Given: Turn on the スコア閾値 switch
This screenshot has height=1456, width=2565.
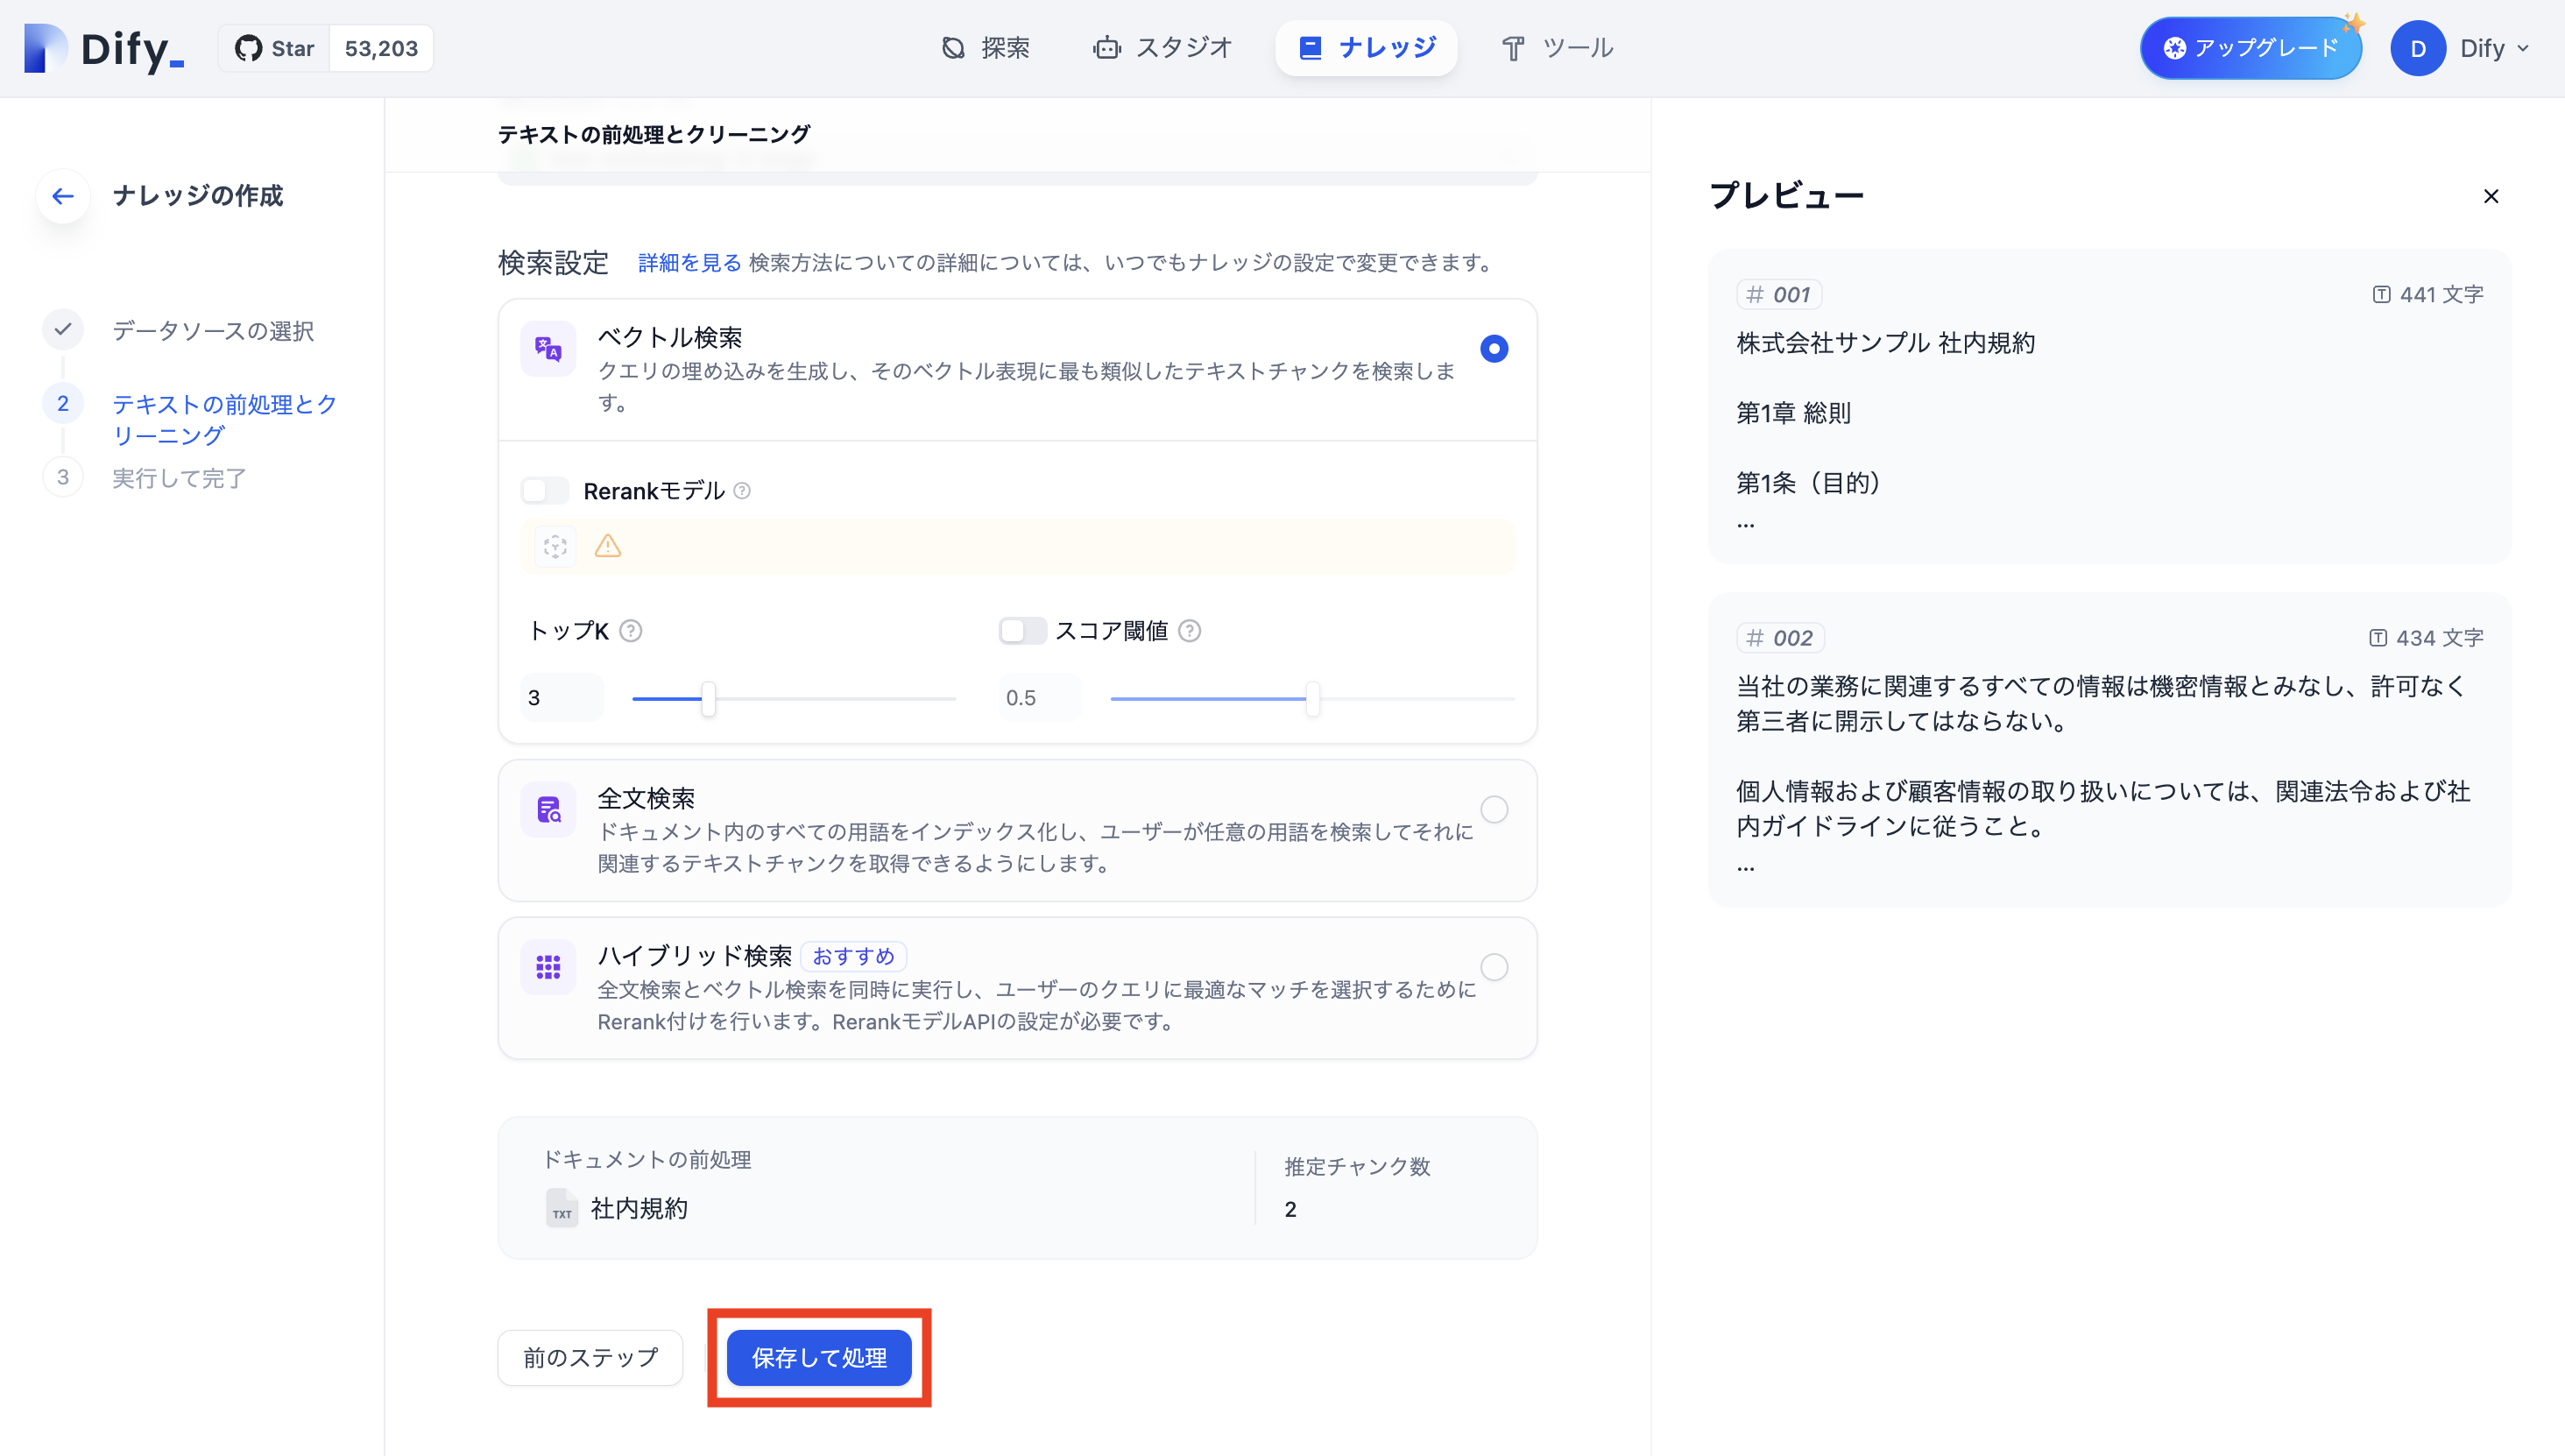Looking at the screenshot, I should [1022, 631].
